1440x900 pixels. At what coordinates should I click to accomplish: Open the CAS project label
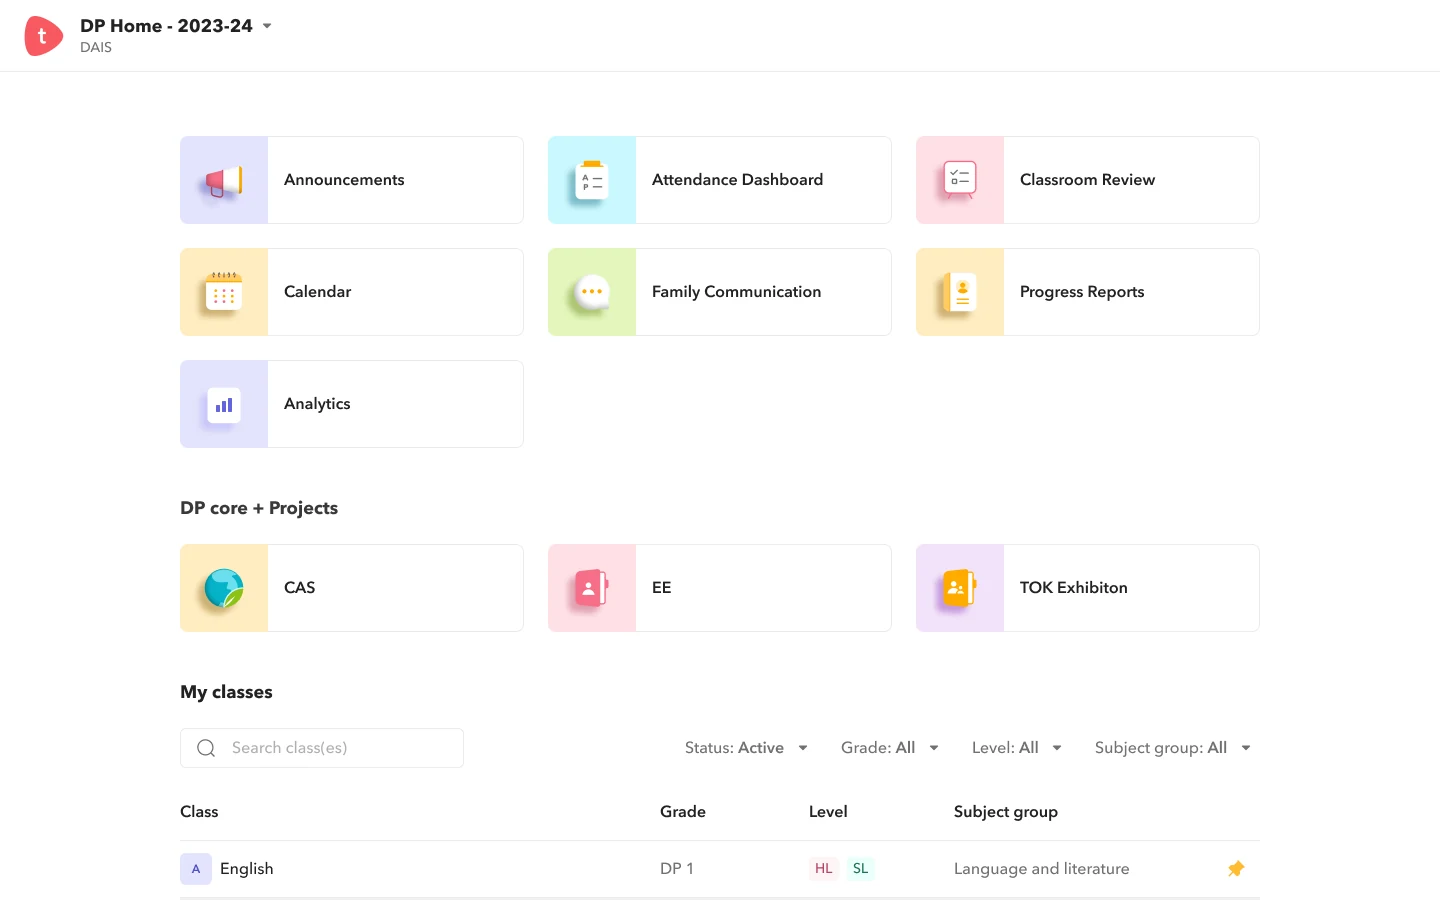pos(299,588)
